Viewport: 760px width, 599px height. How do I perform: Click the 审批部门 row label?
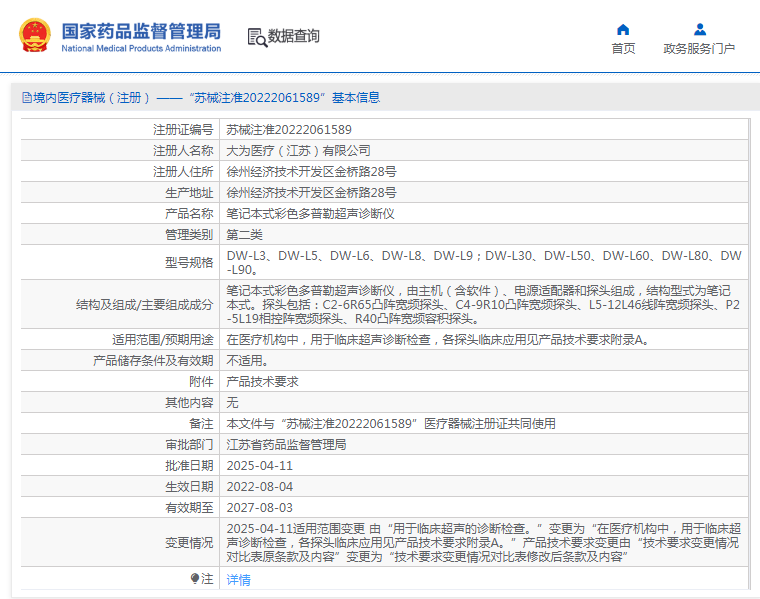pos(189,445)
